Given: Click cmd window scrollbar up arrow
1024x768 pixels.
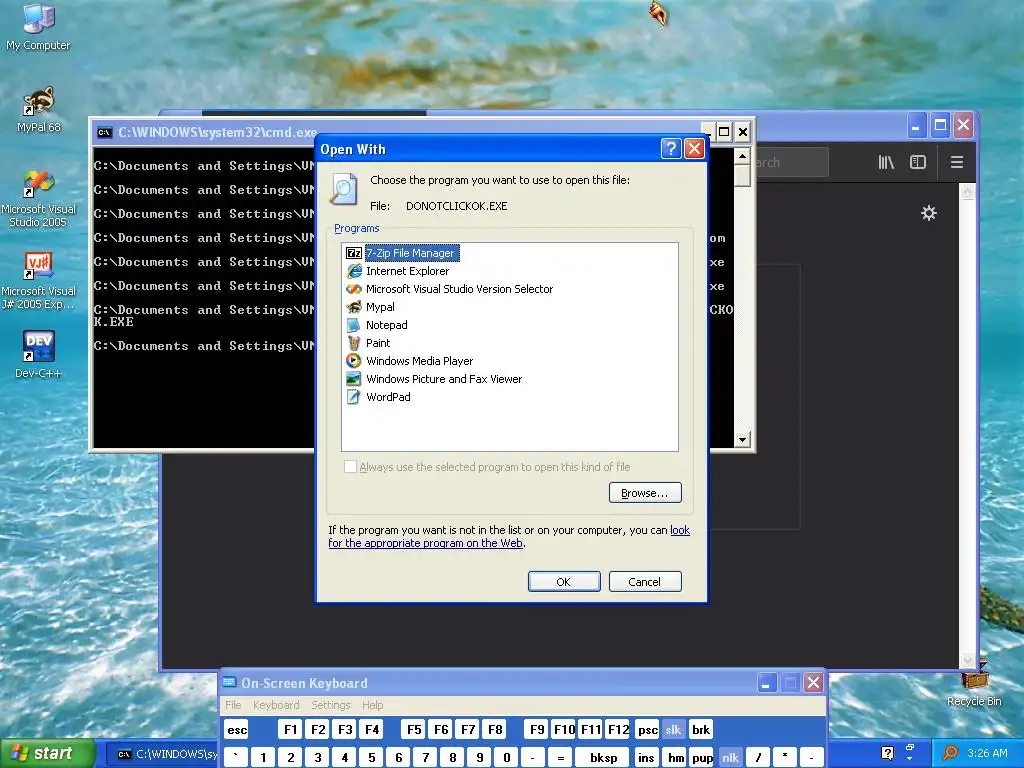Looking at the screenshot, I should point(741,156).
